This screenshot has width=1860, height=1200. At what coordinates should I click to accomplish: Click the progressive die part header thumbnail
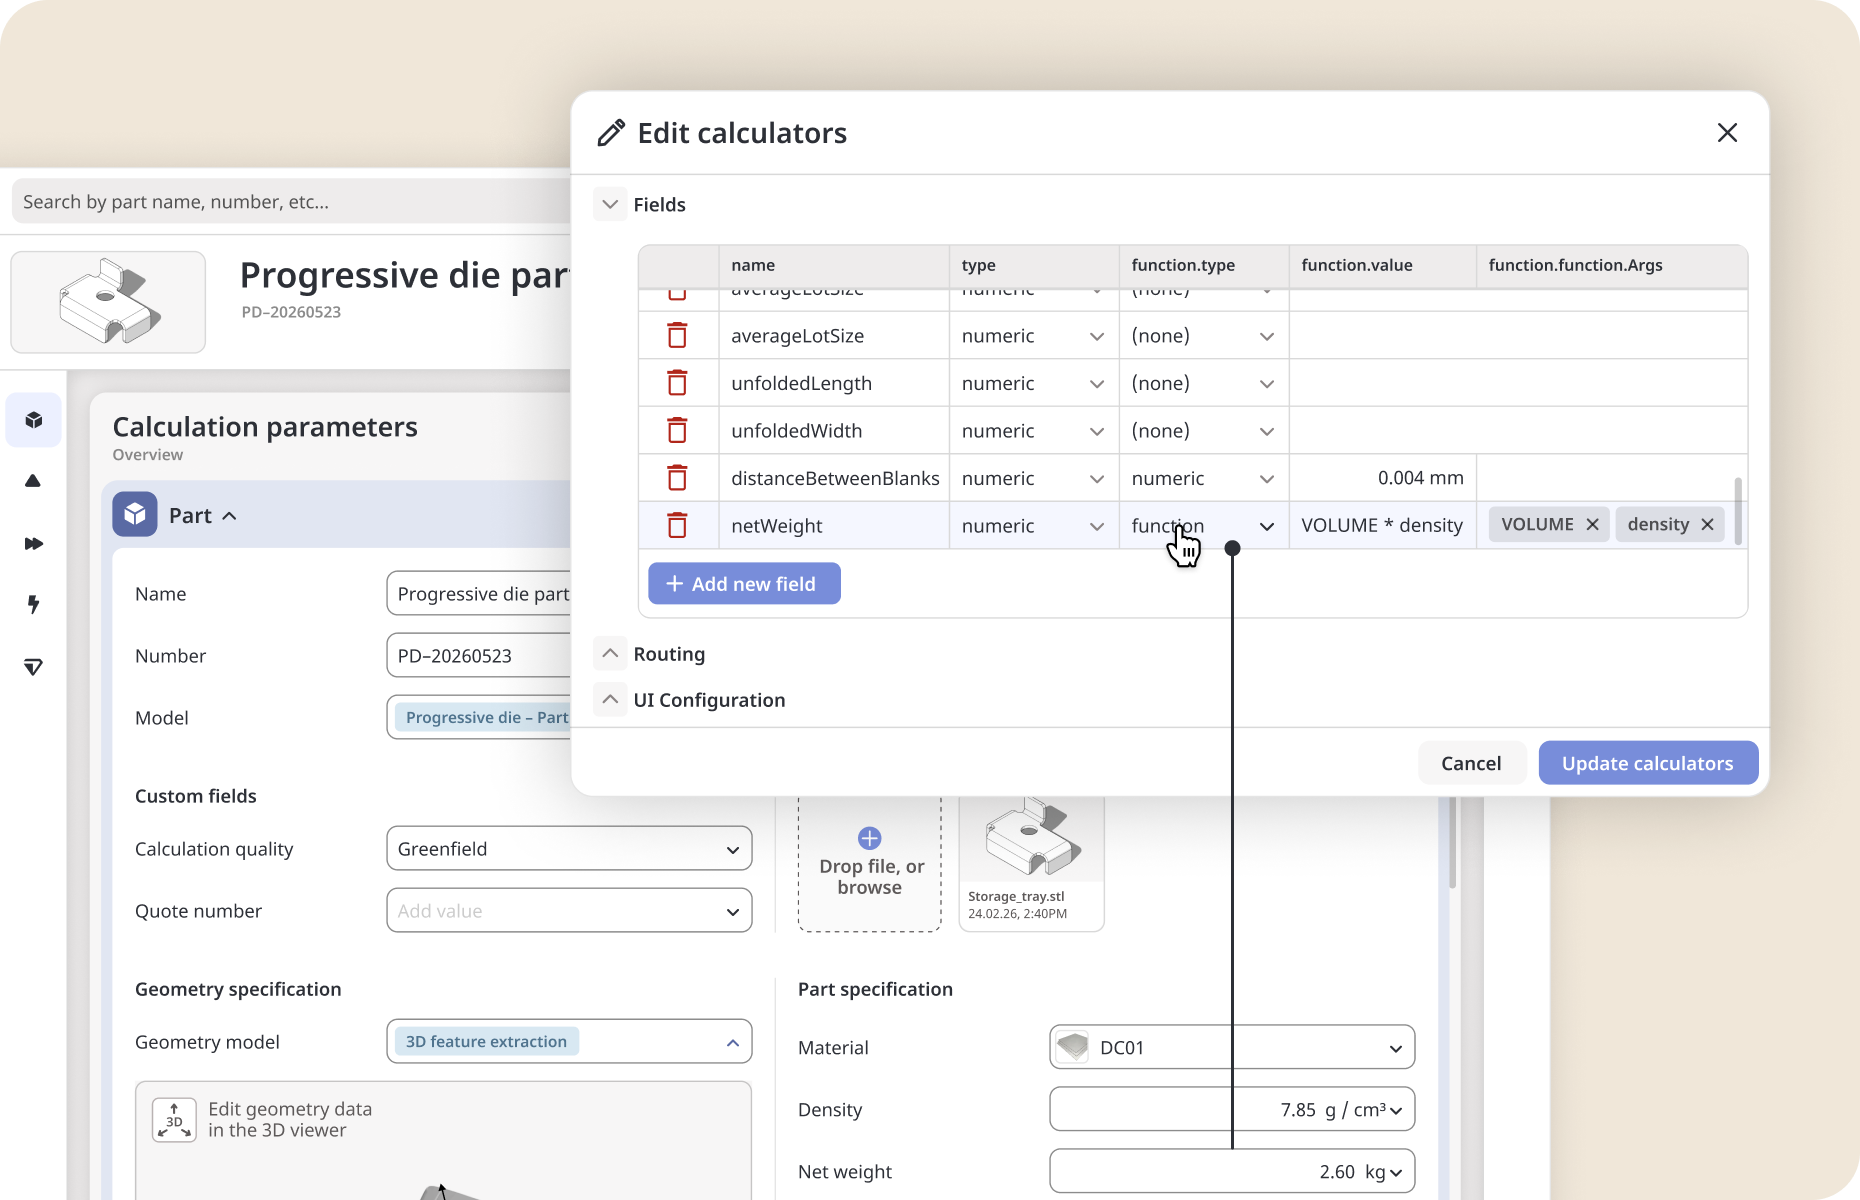[108, 302]
